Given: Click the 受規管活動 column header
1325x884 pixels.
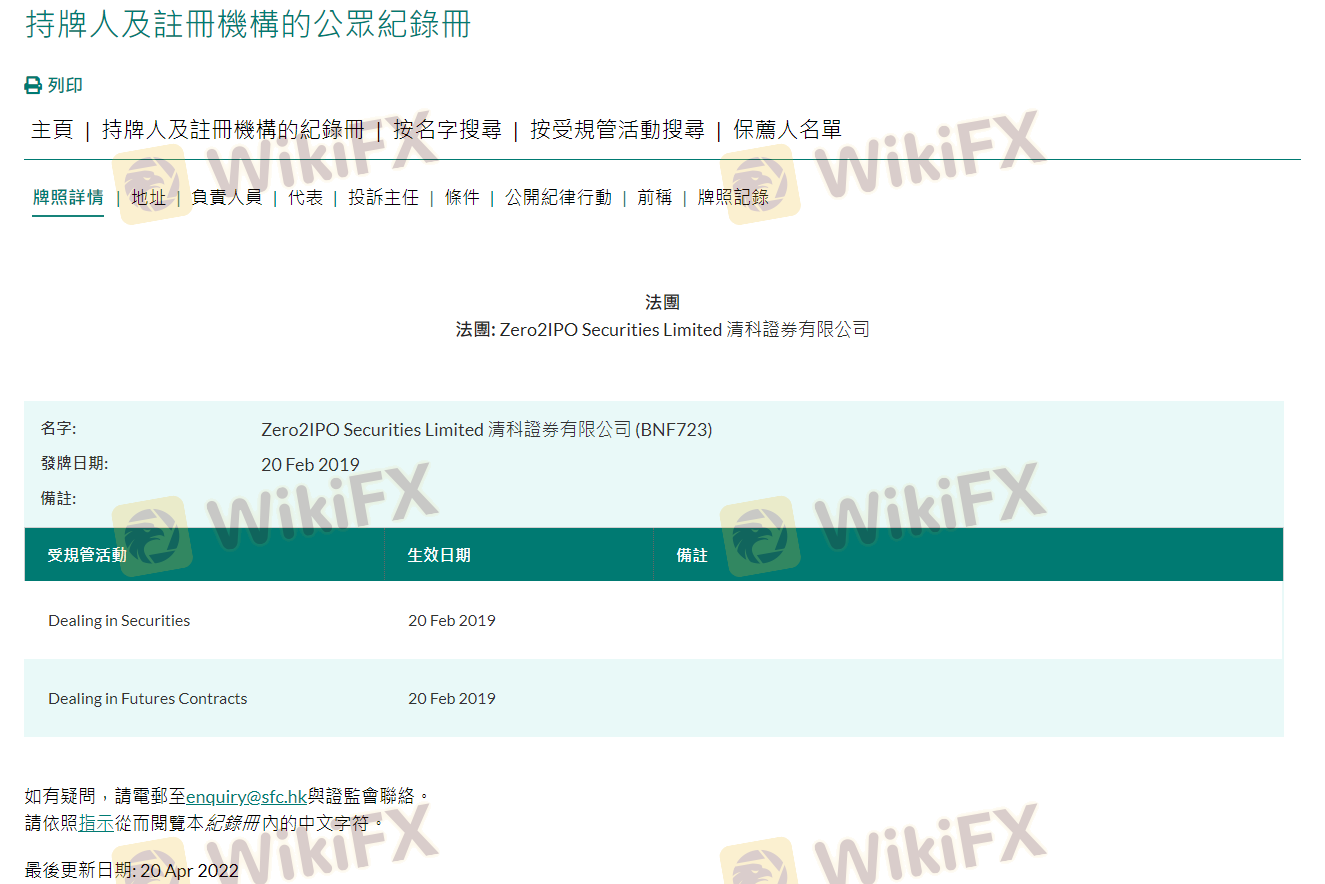Looking at the screenshot, I should pyautogui.click(x=87, y=555).
